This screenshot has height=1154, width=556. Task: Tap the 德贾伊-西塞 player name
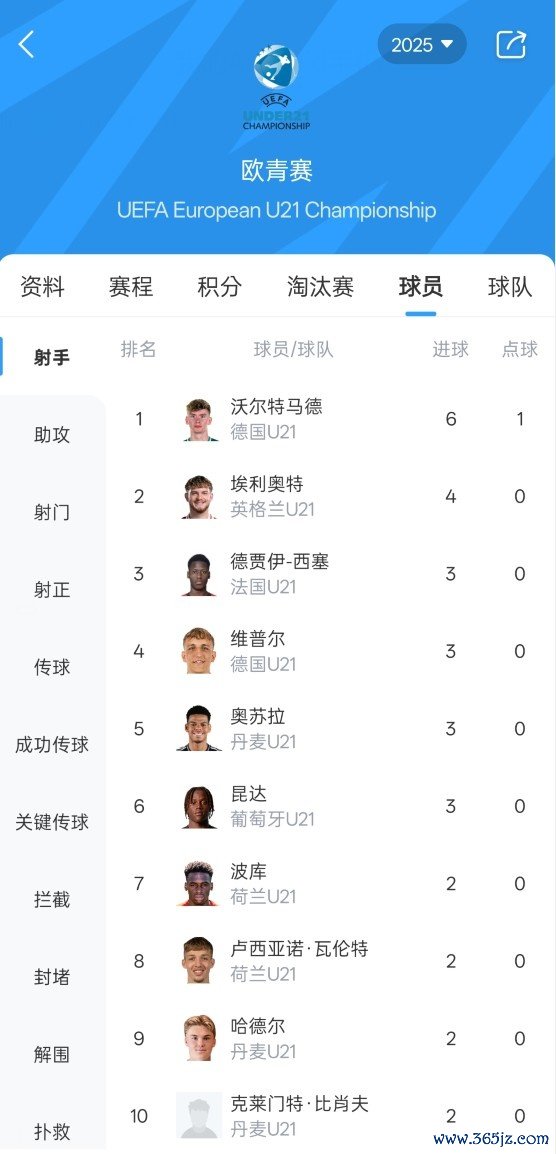[279, 562]
